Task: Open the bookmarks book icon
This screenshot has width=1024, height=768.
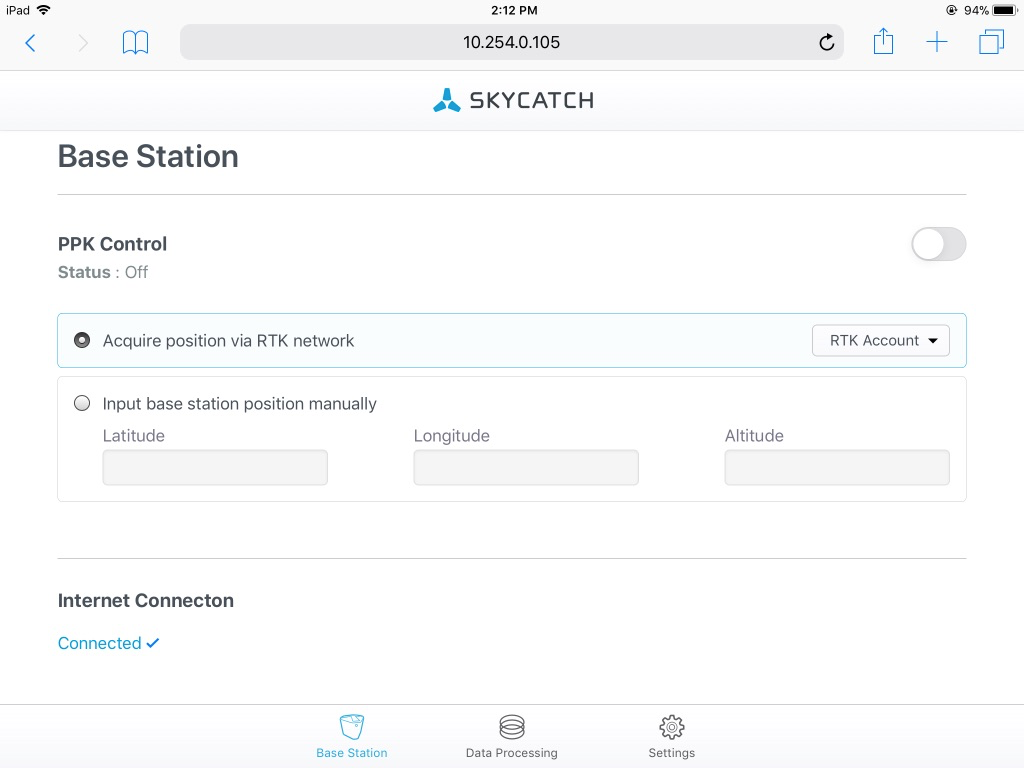Action: point(135,42)
